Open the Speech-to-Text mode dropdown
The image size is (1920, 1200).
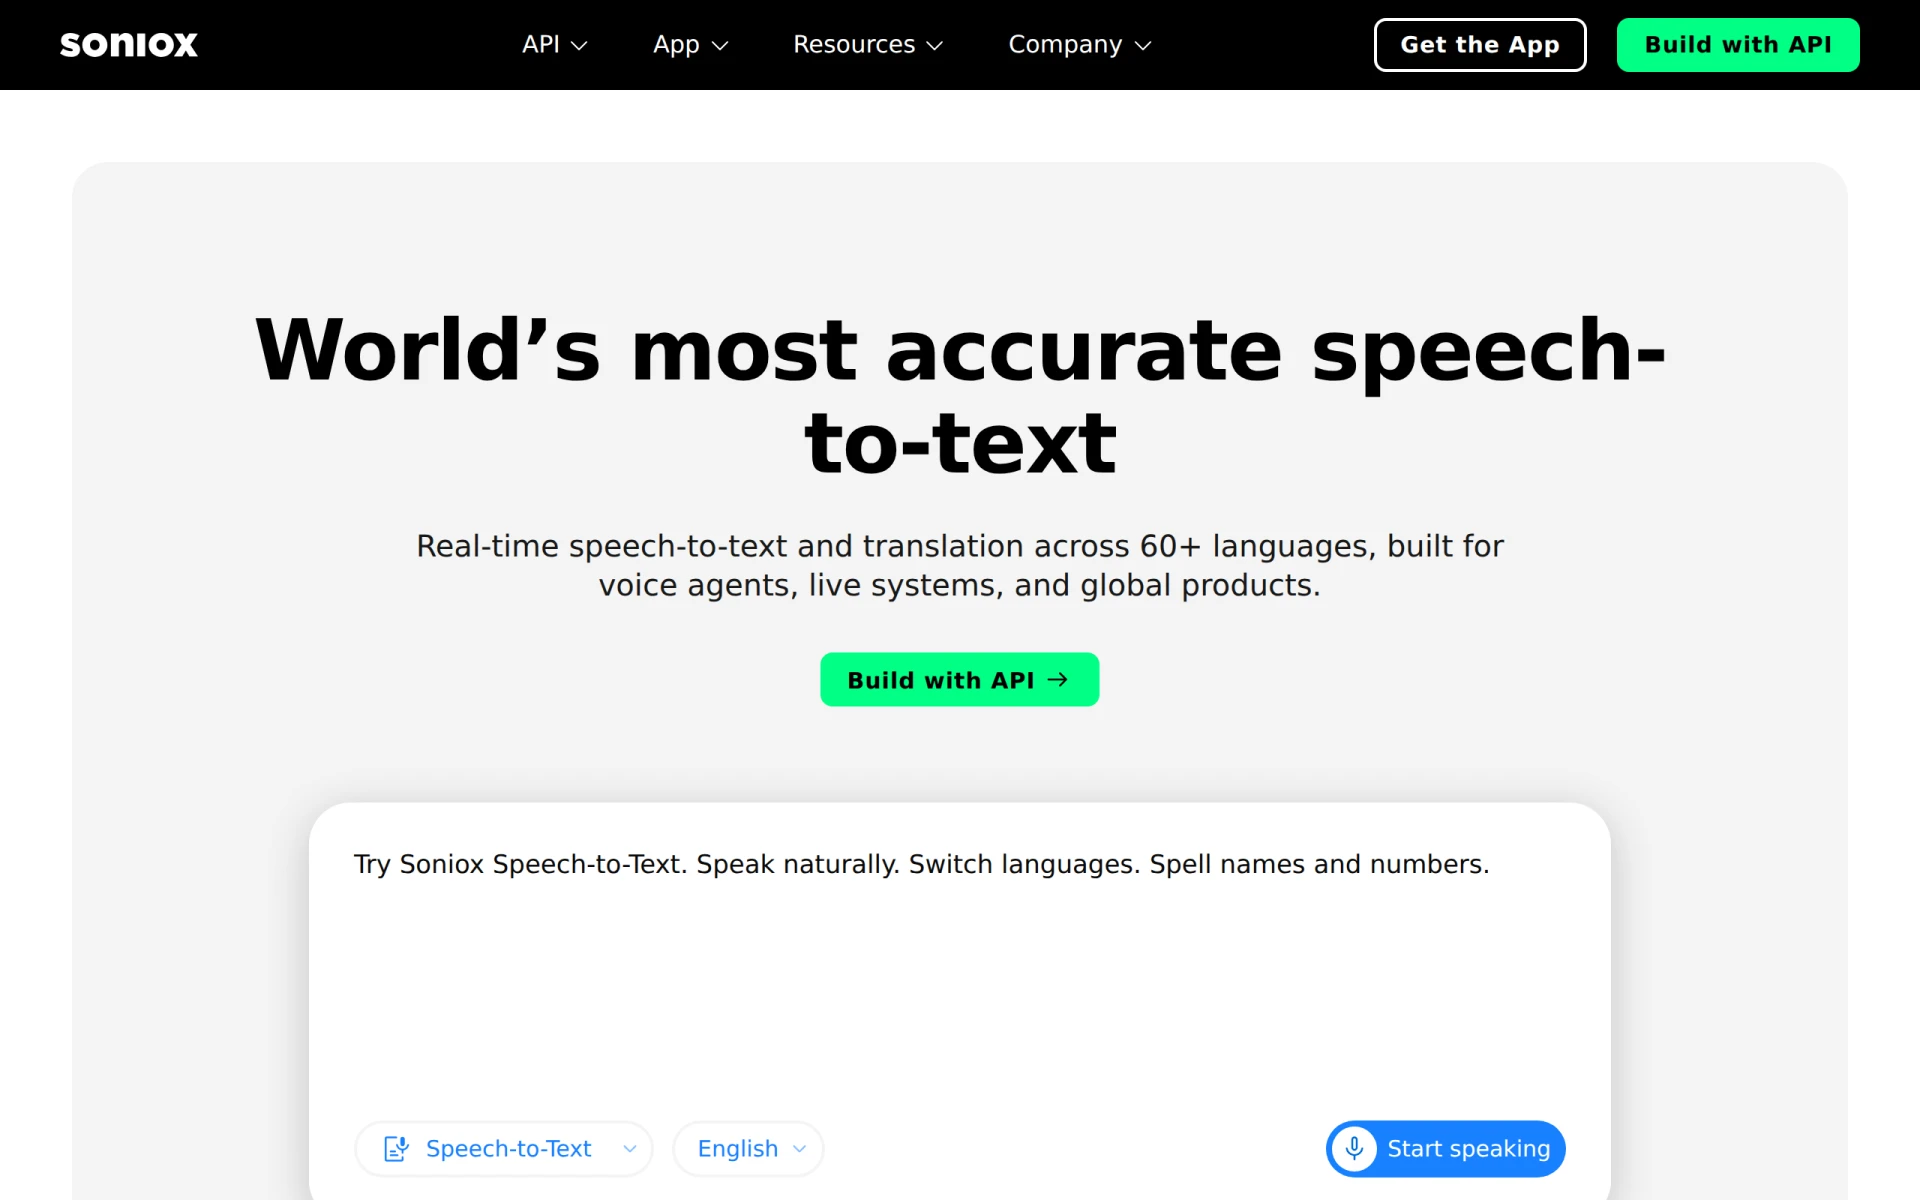[504, 1148]
